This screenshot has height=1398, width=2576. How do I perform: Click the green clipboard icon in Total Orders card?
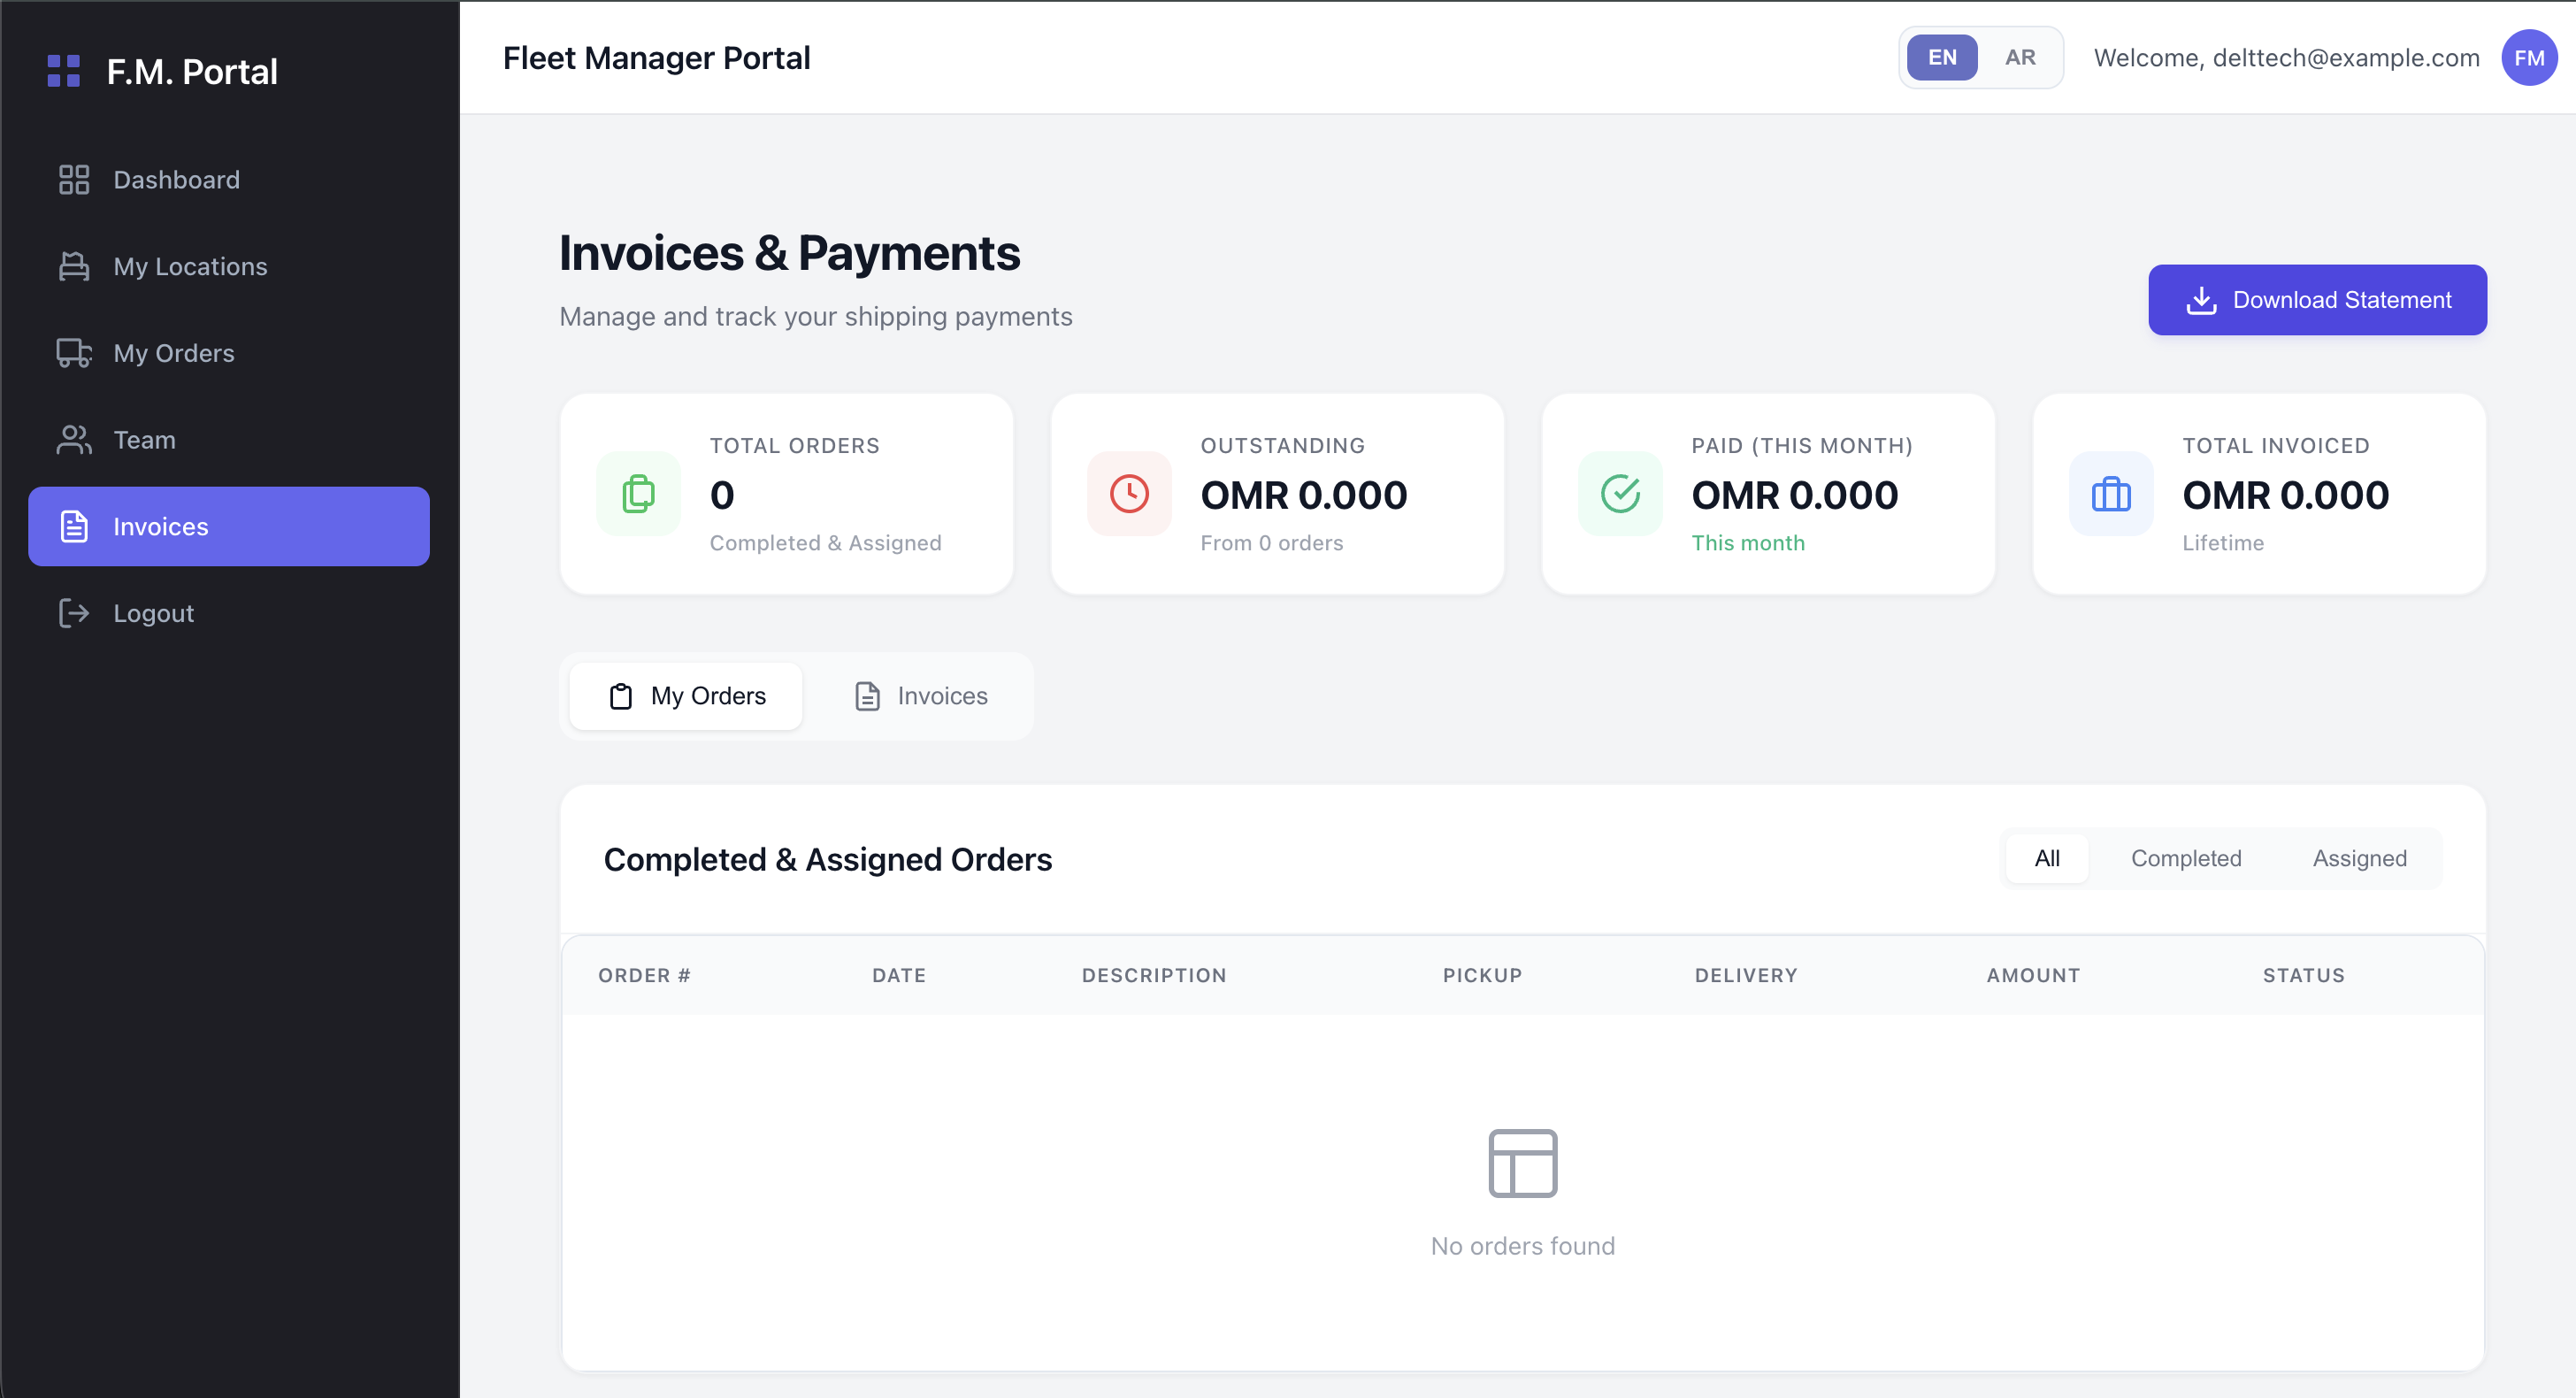click(639, 494)
